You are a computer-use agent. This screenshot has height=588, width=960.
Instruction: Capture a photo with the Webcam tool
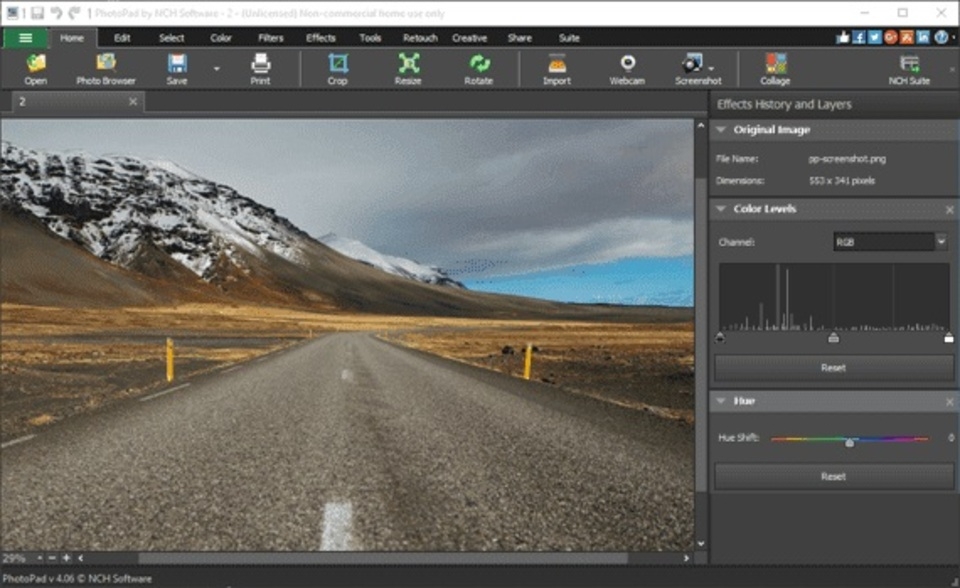point(627,68)
